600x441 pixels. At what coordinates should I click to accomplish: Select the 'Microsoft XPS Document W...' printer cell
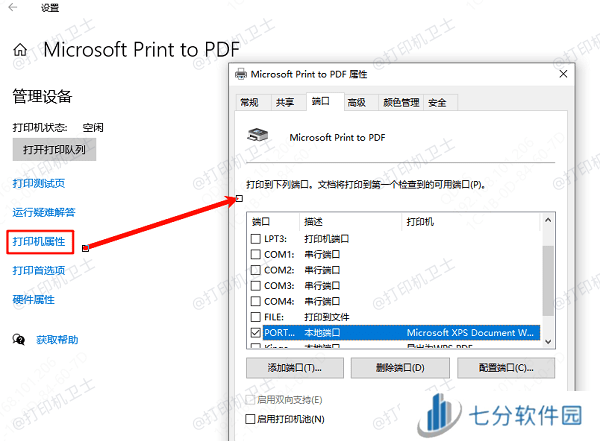pos(470,333)
